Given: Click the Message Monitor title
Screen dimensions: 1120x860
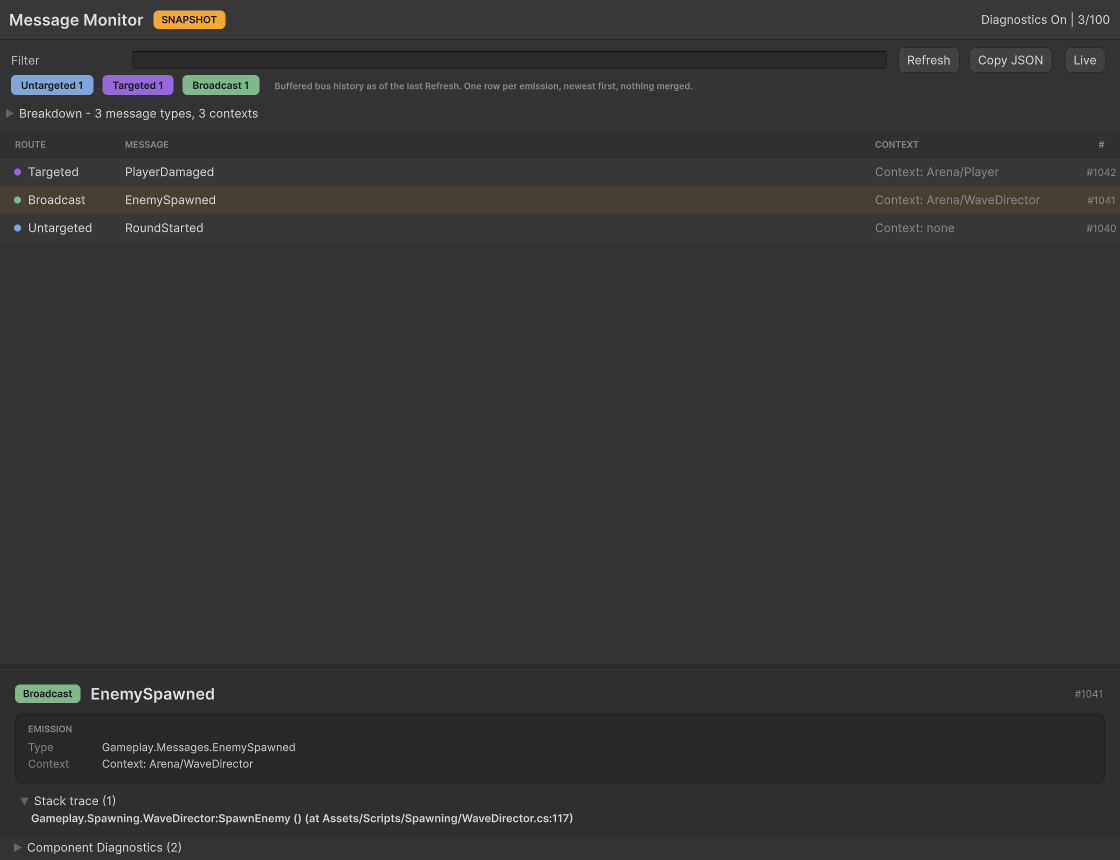Looking at the screenshot, I should [76, 20].
